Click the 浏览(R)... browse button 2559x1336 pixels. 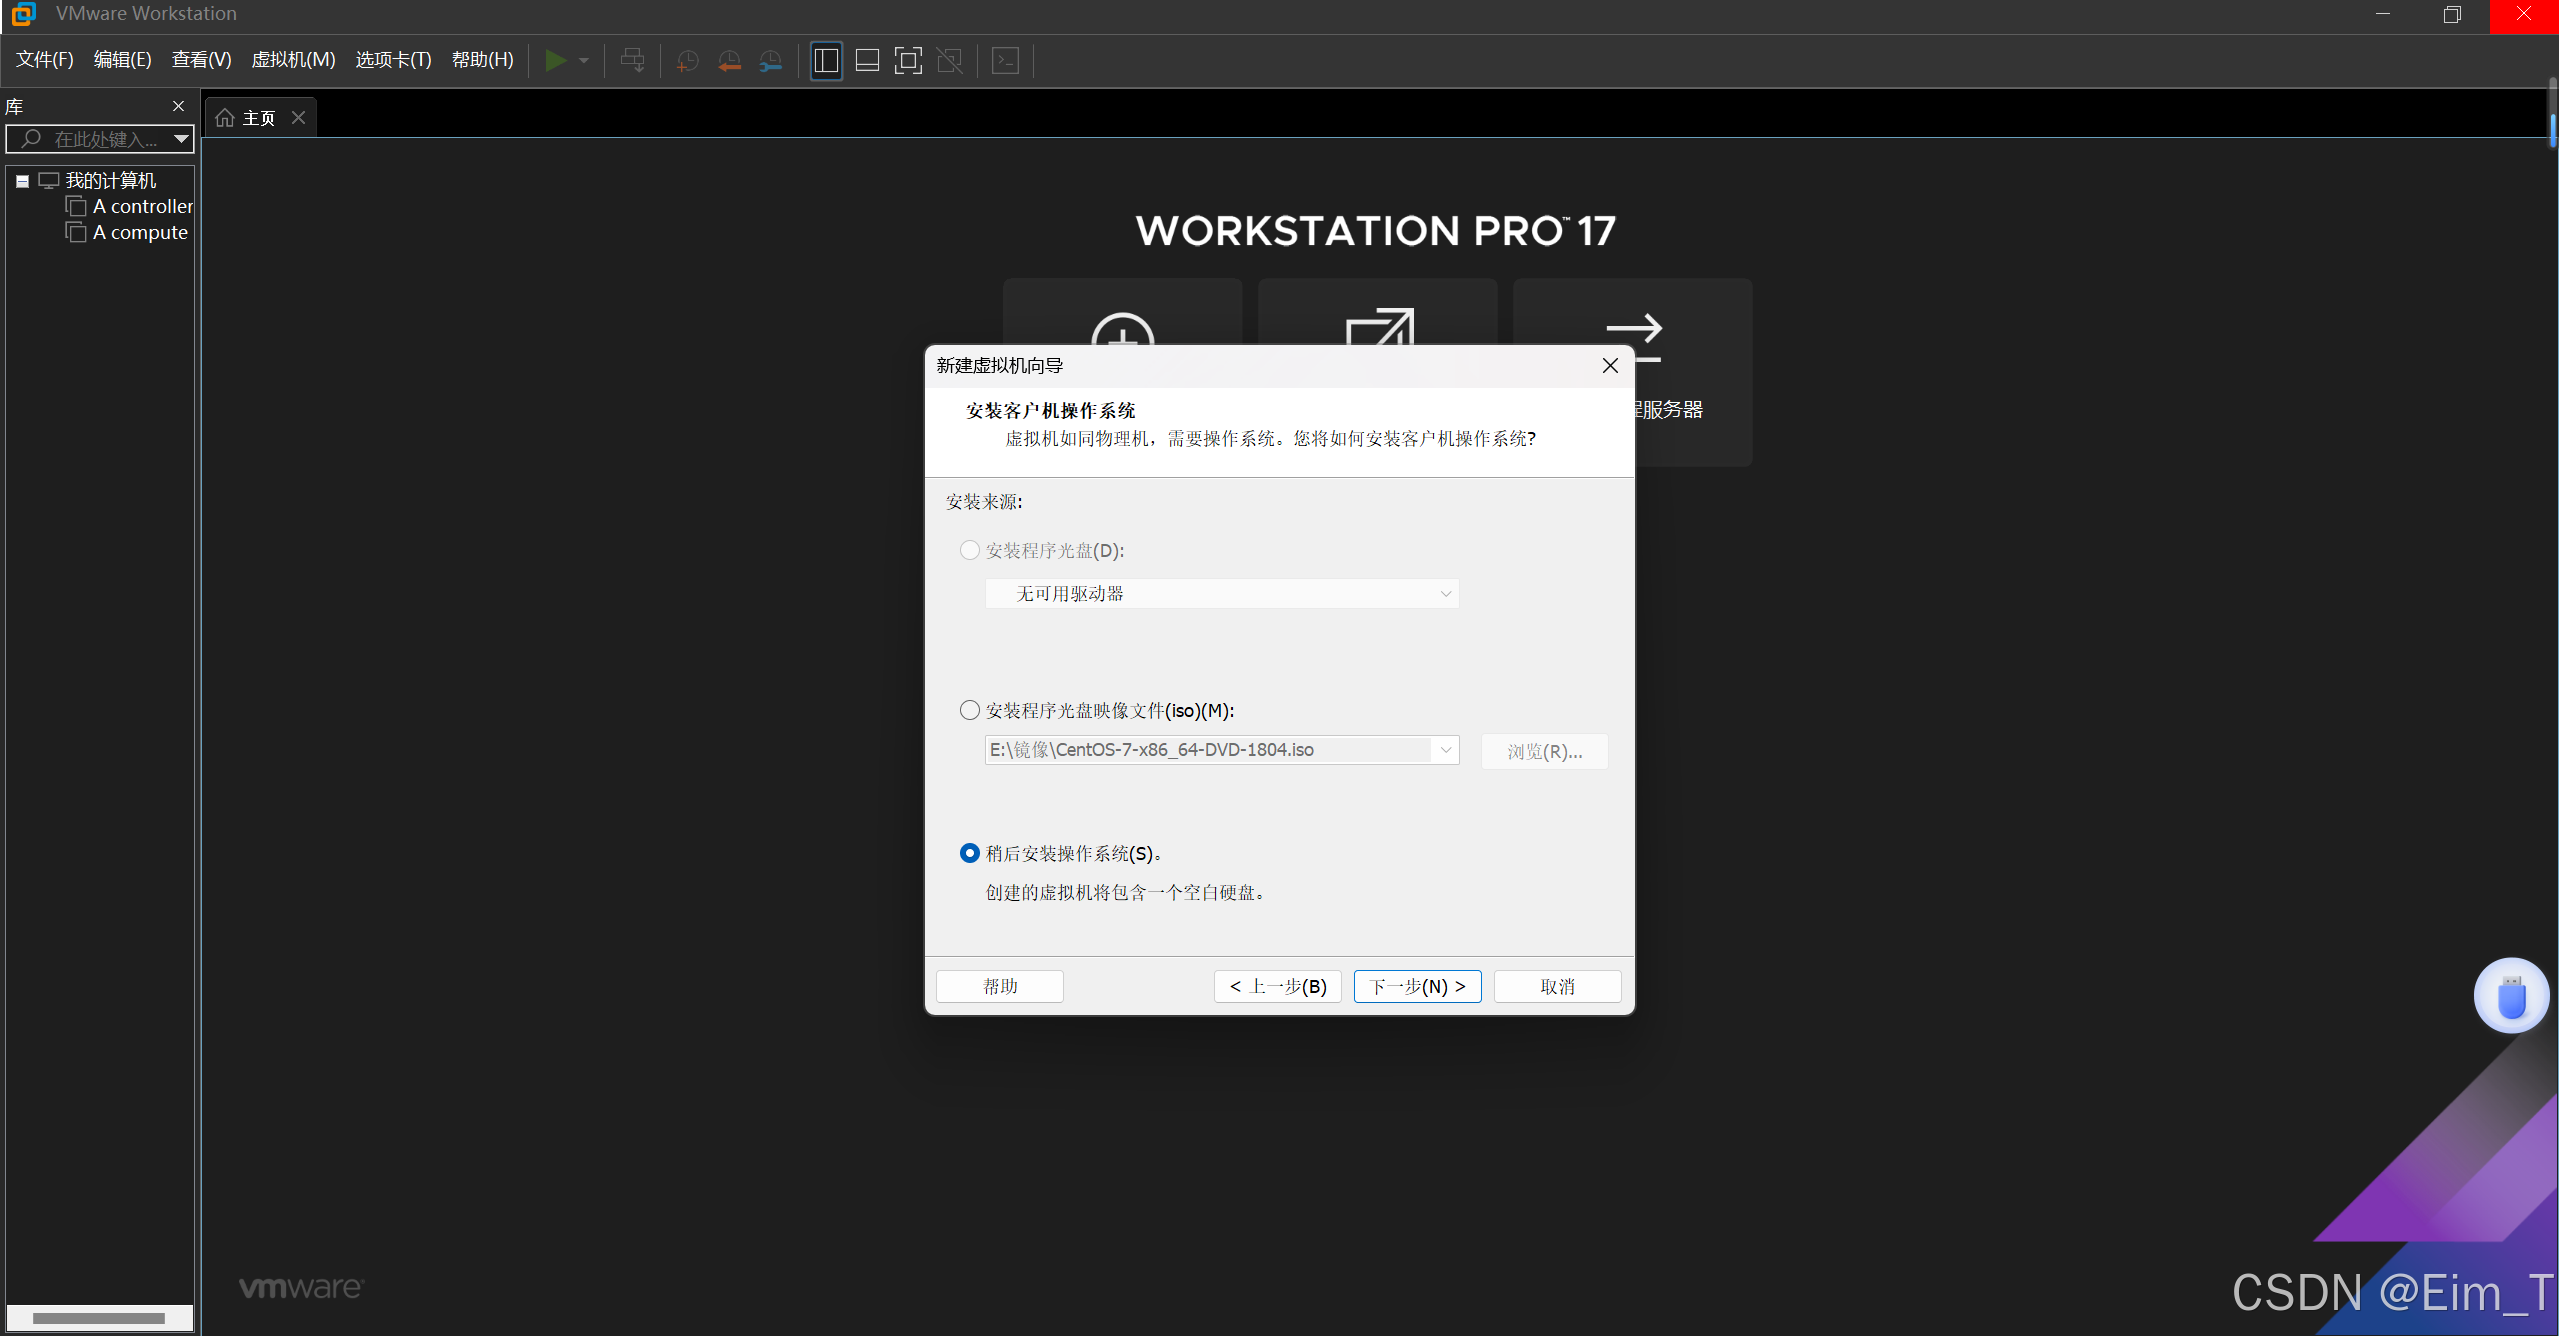click(1545, 752)
